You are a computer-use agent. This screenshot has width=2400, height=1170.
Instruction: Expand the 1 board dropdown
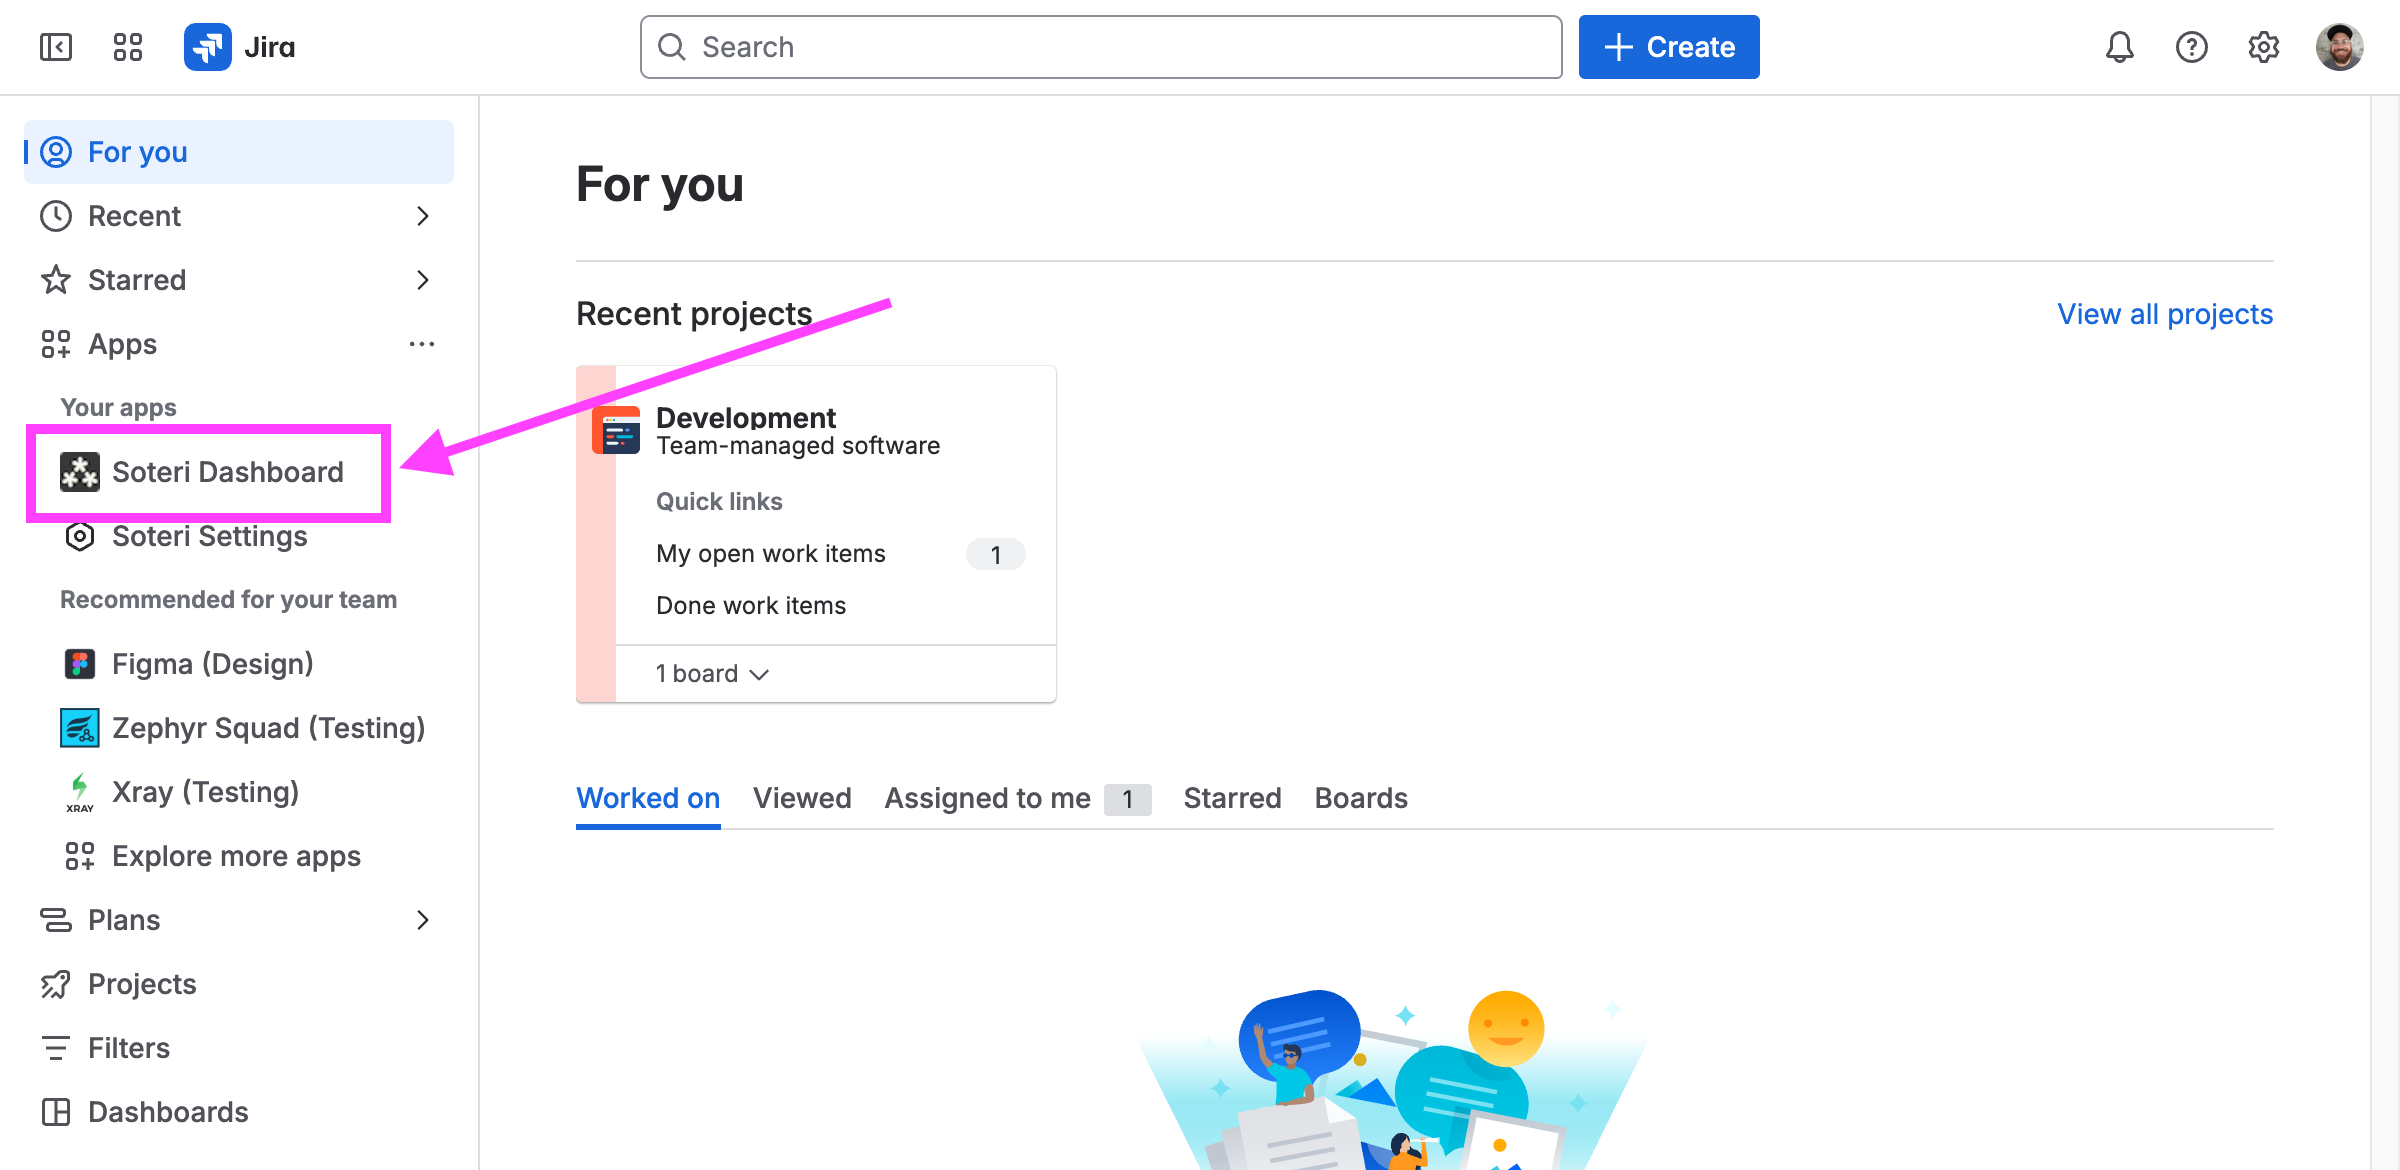(712, 674)
